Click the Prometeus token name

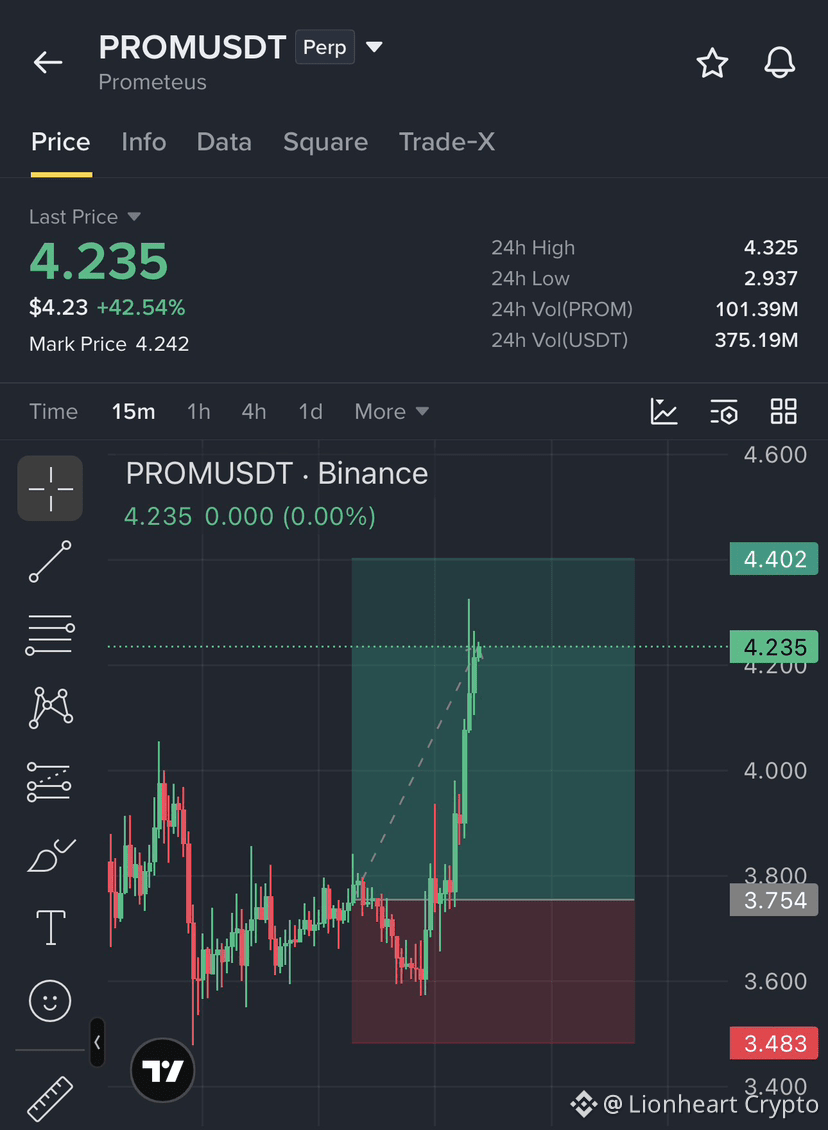(x=153, y=83)
